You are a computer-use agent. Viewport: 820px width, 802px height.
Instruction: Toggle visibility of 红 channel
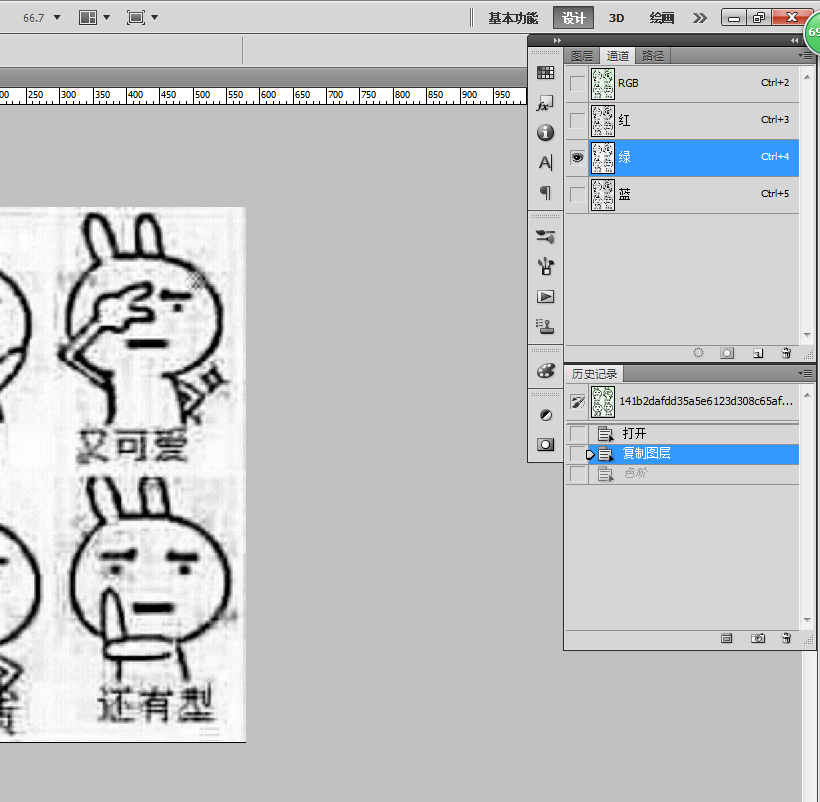click(577, 120)
